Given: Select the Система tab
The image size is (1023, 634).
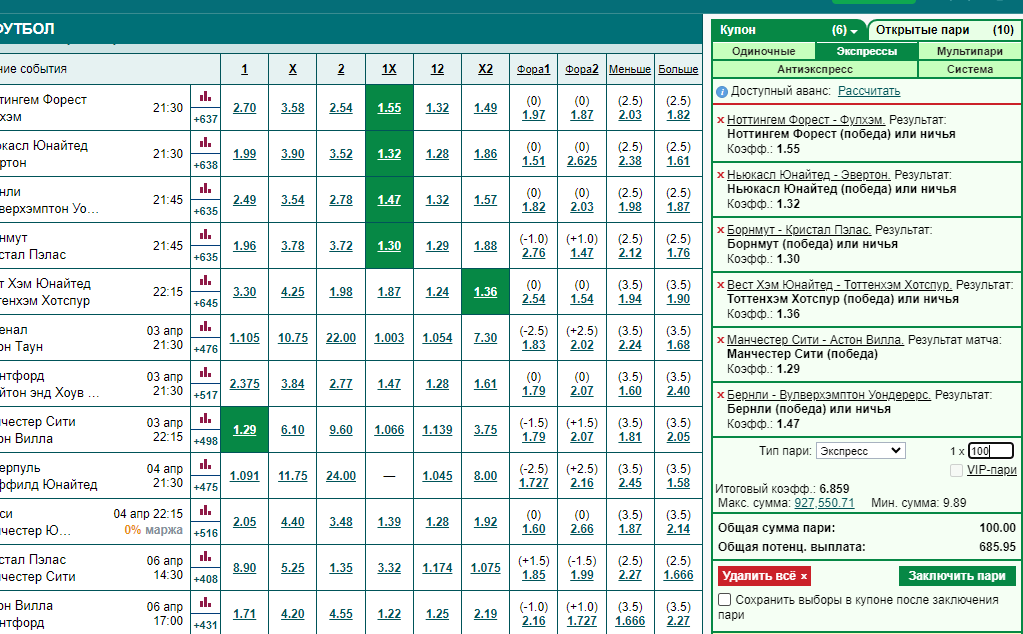Looking at the screenshot, I should [970, 69].
